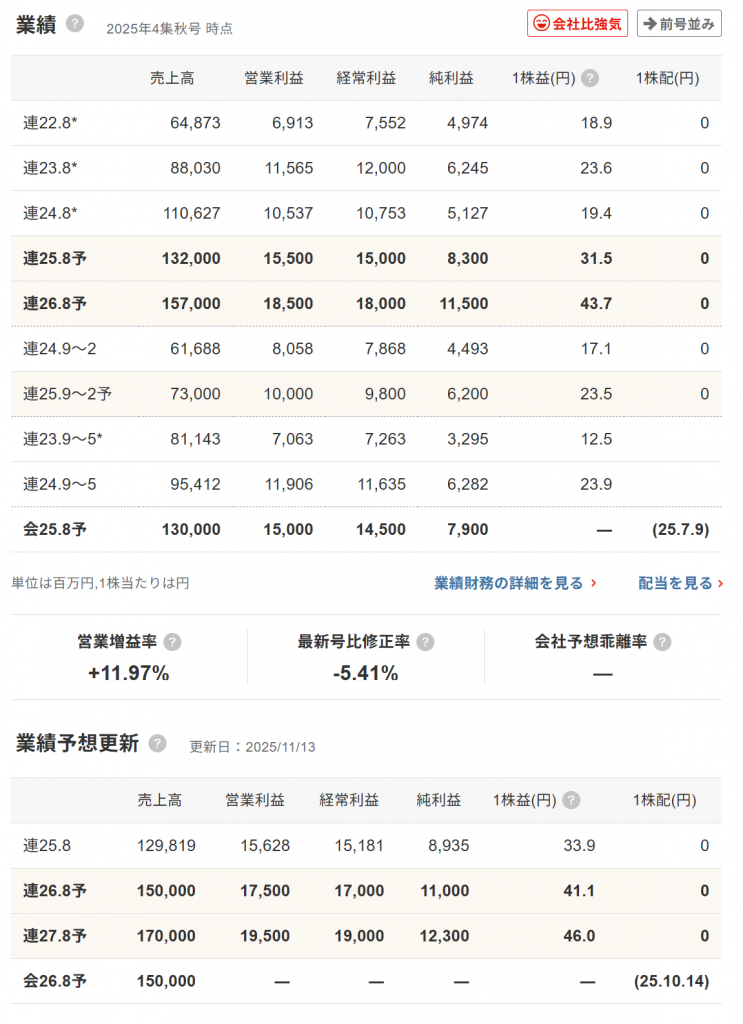Select the 連24.9〜5 row label
Screen dimensions: 743x1024
pos(58,484)
